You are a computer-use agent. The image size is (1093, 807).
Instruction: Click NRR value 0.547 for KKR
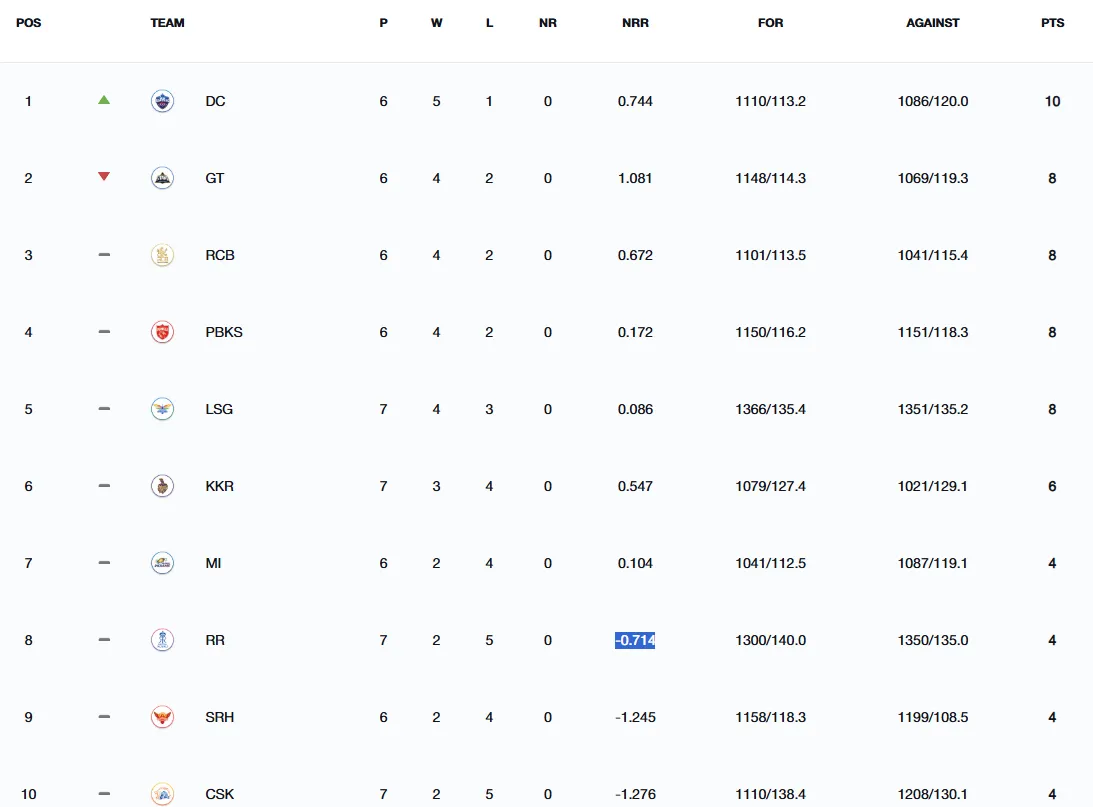pyautogui.click(x=635, y=486)
